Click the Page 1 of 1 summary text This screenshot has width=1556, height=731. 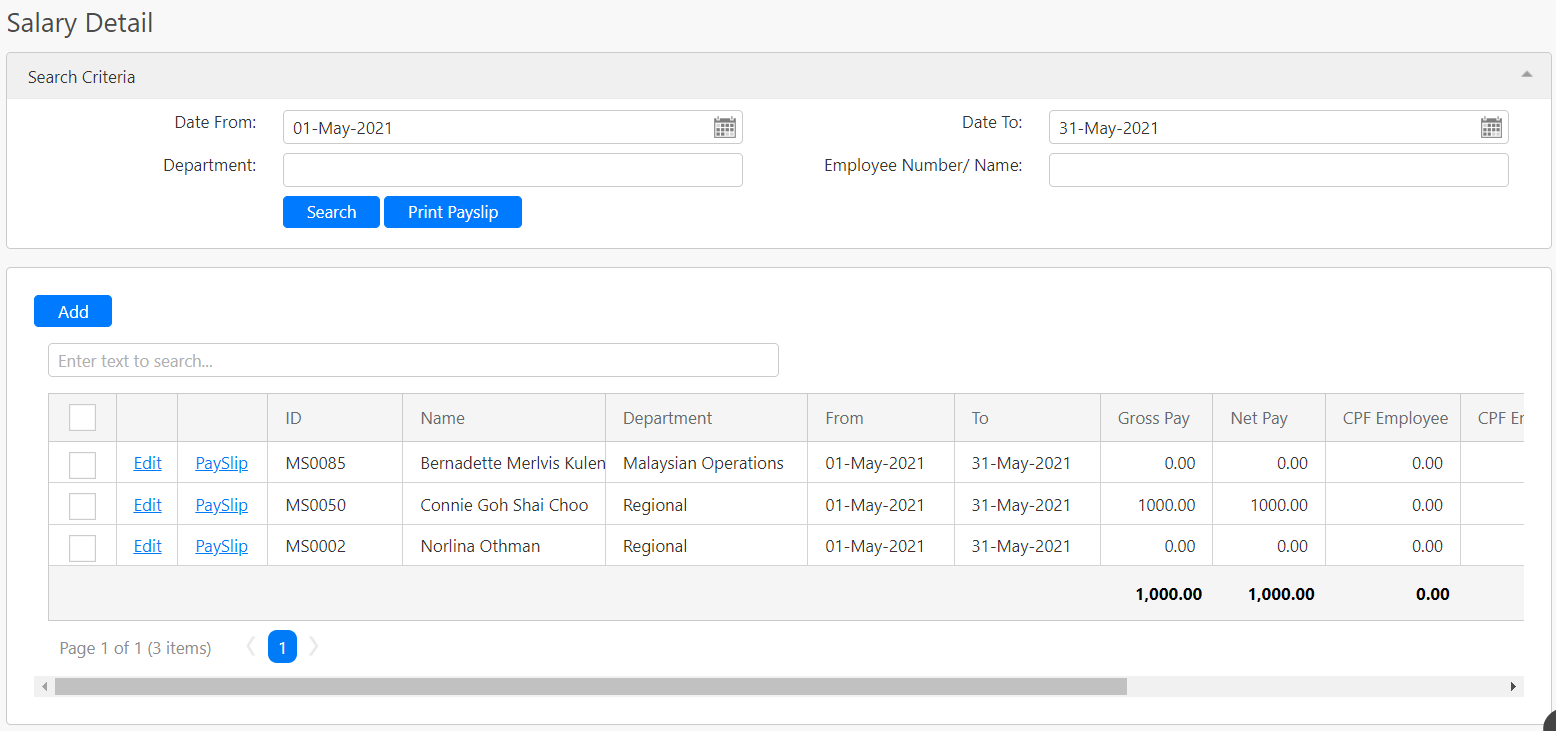(x=135, y=648)
